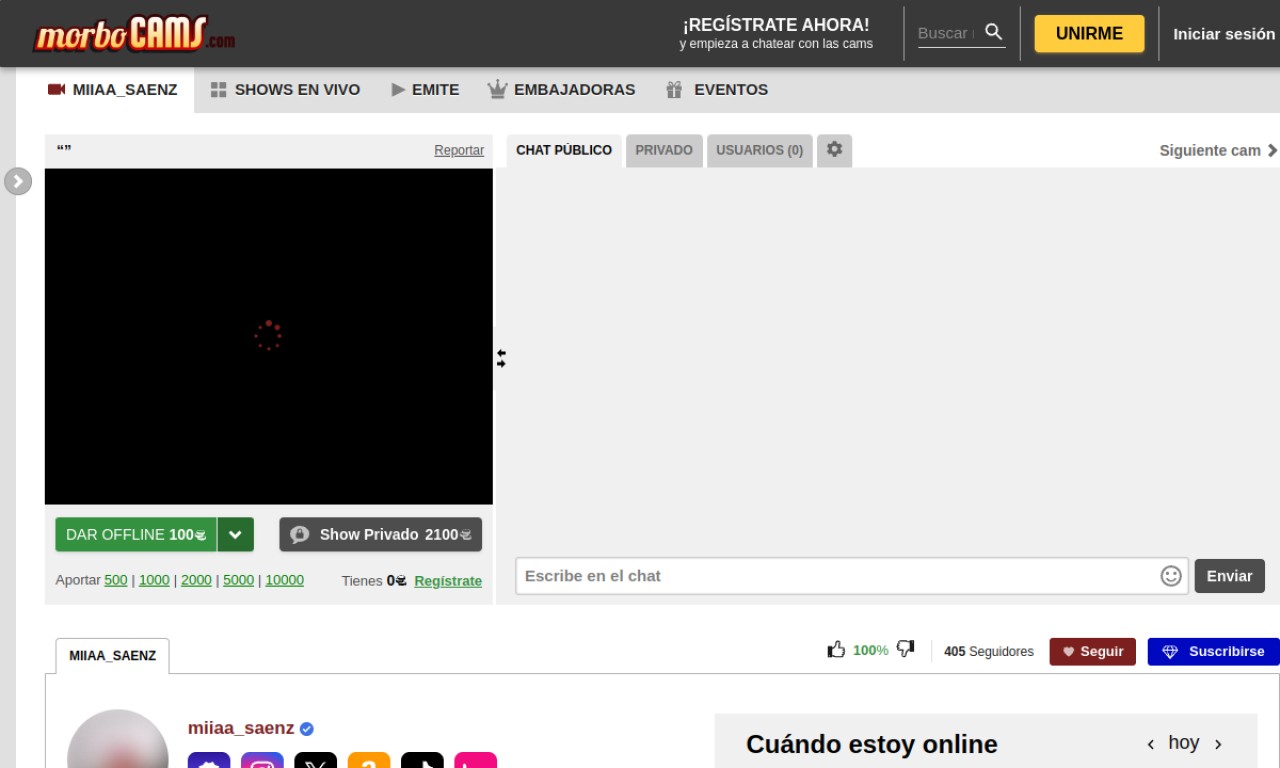Viewport: 1280px width, 768px height.
Task: Open the X (Twitter) social icon
Action: click(x=316, y=761)
